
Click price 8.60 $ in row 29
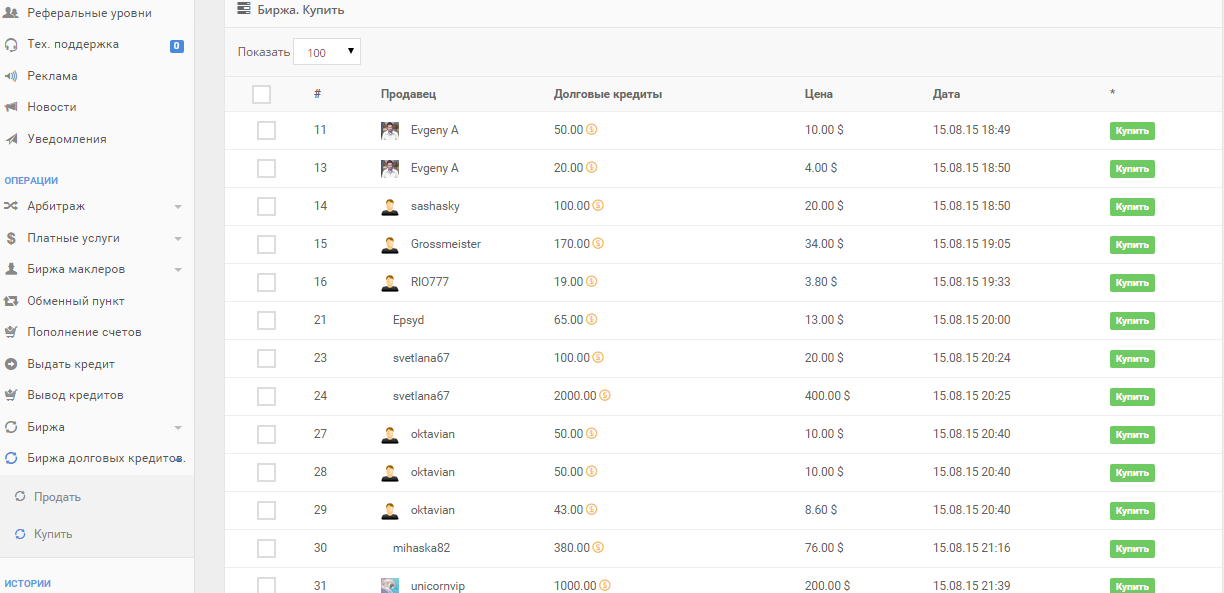tap(821, 510)
